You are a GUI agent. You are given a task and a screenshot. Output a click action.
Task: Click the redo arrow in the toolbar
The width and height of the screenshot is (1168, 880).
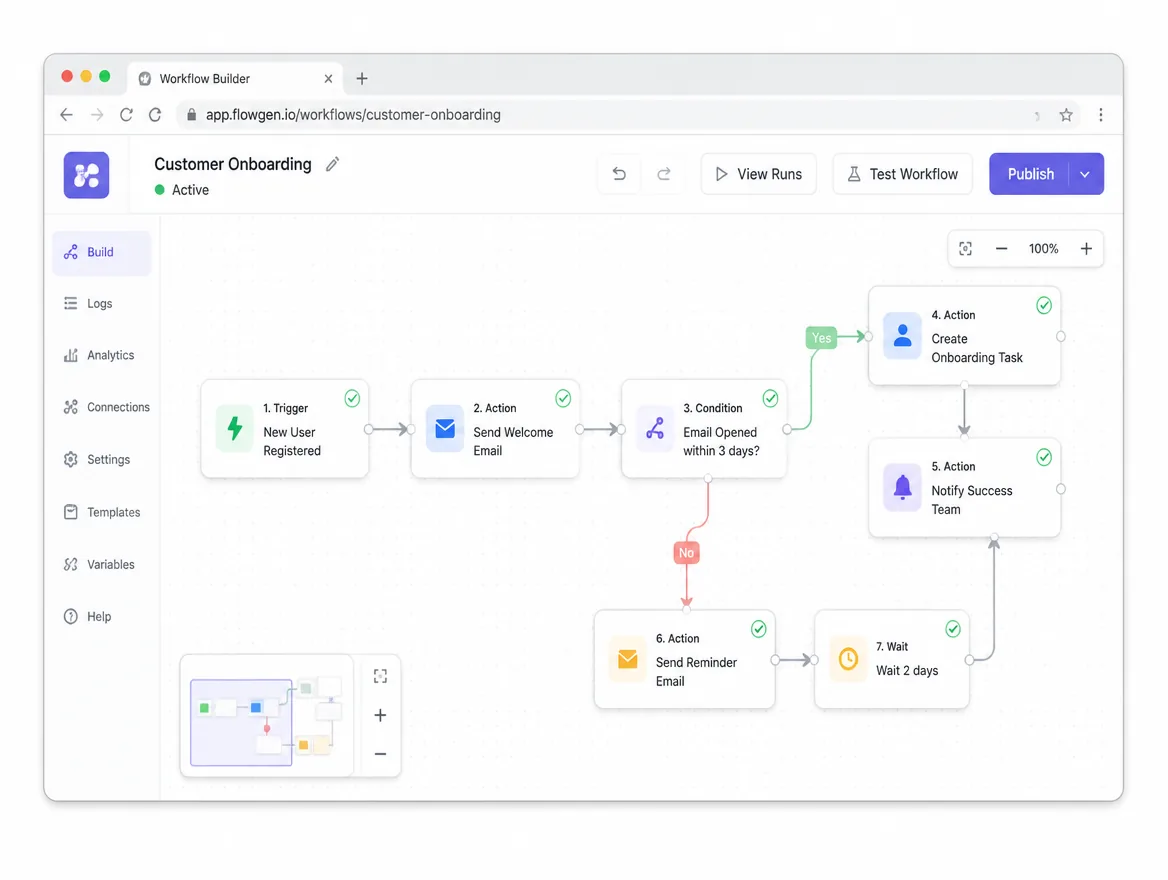pyautogui.click(x=664, y=174)
